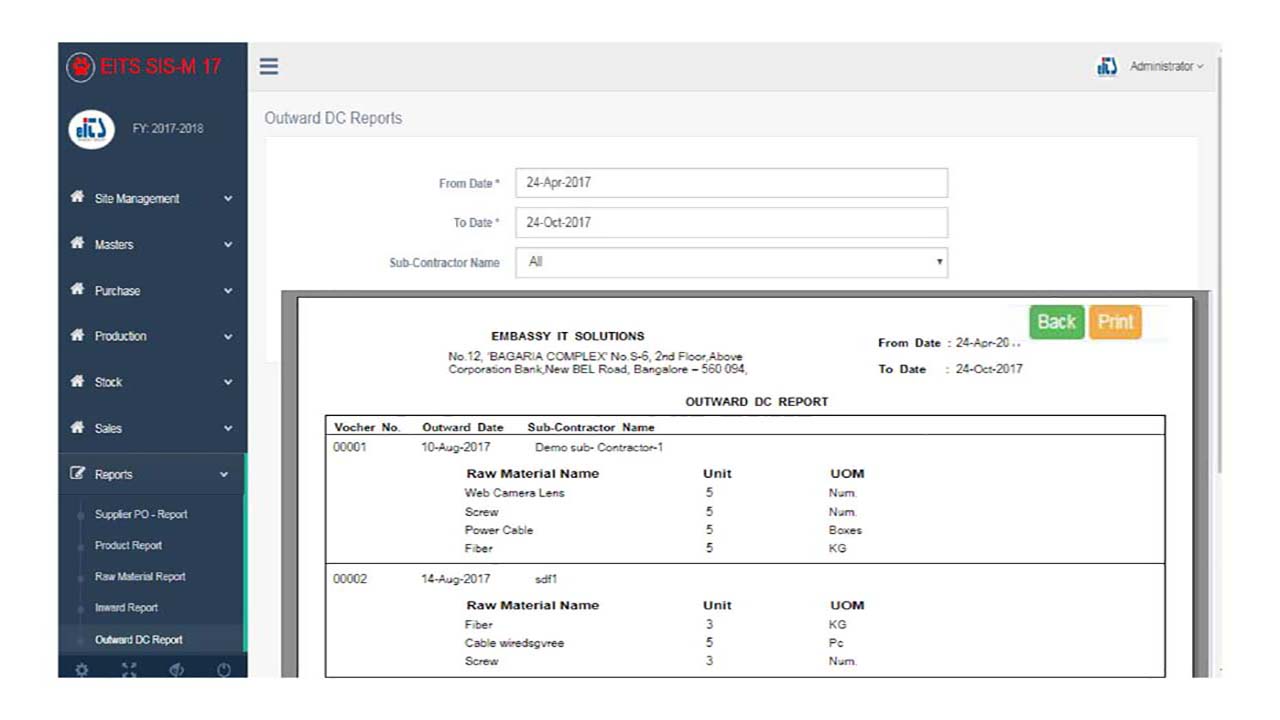Viewport: 1280px width, 720px height.
Task: Expand the Sales chevron
Action: pos(228,429)
